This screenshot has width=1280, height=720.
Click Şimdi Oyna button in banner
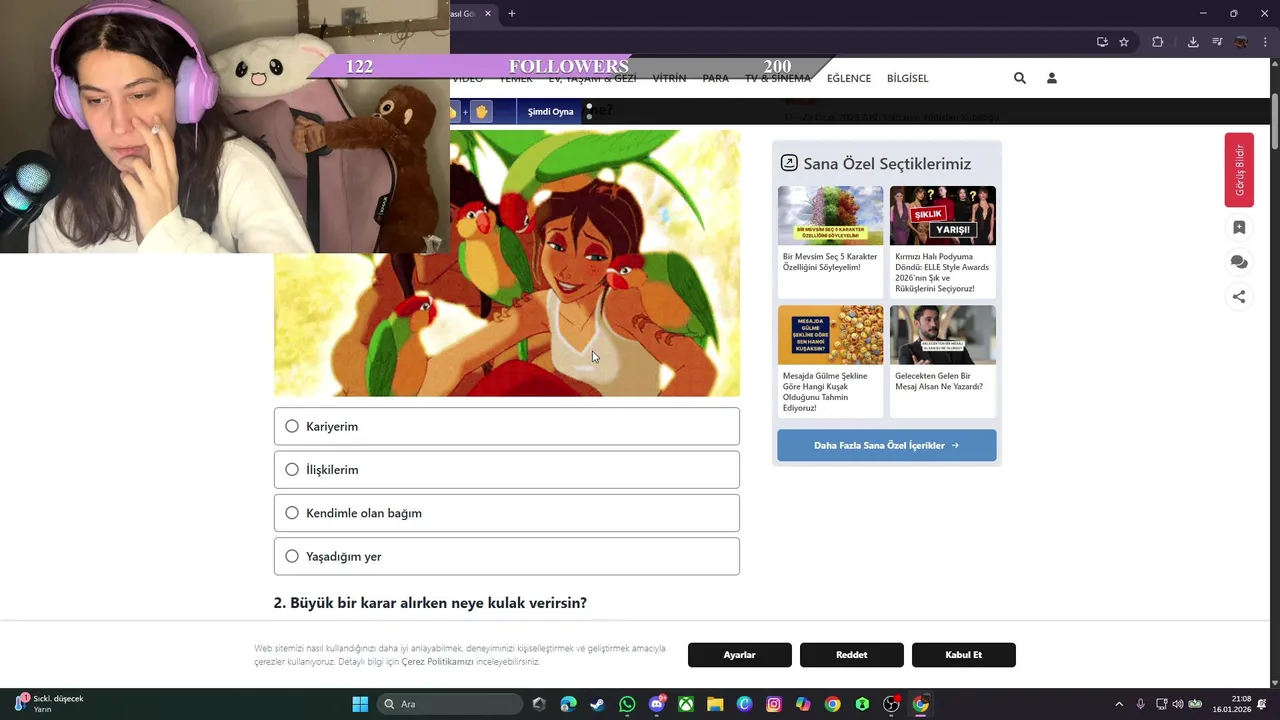(551, 112)
